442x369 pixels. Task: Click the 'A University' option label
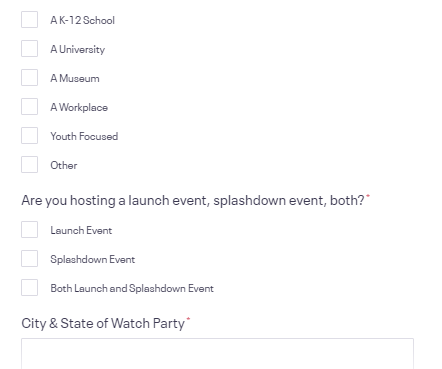(77, 49)
